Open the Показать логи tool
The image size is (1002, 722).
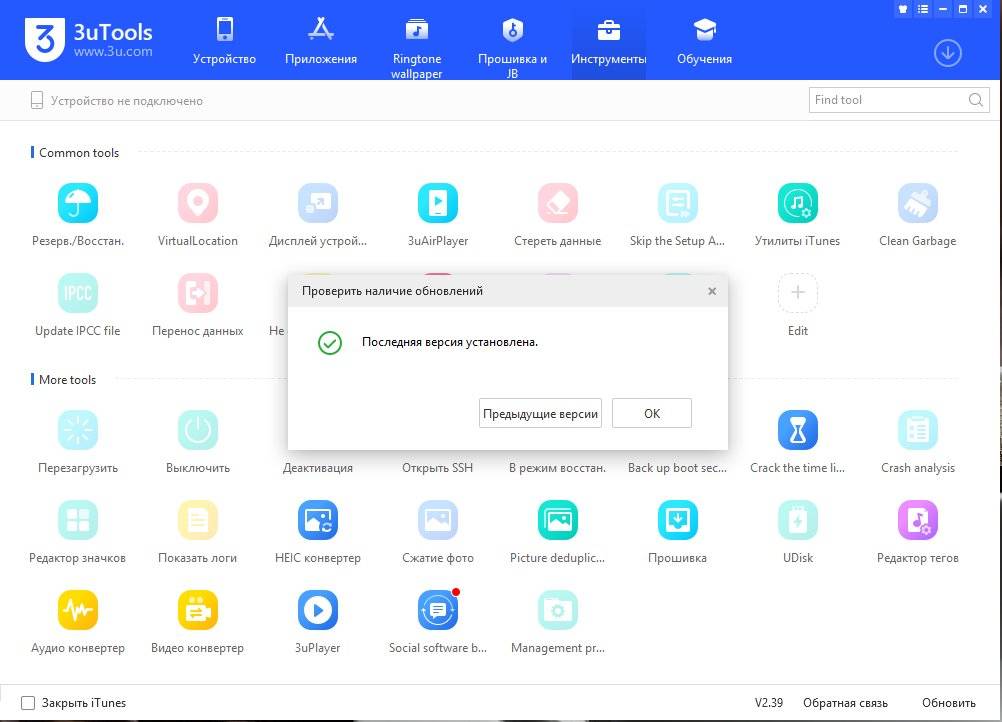tap(197, 520)
